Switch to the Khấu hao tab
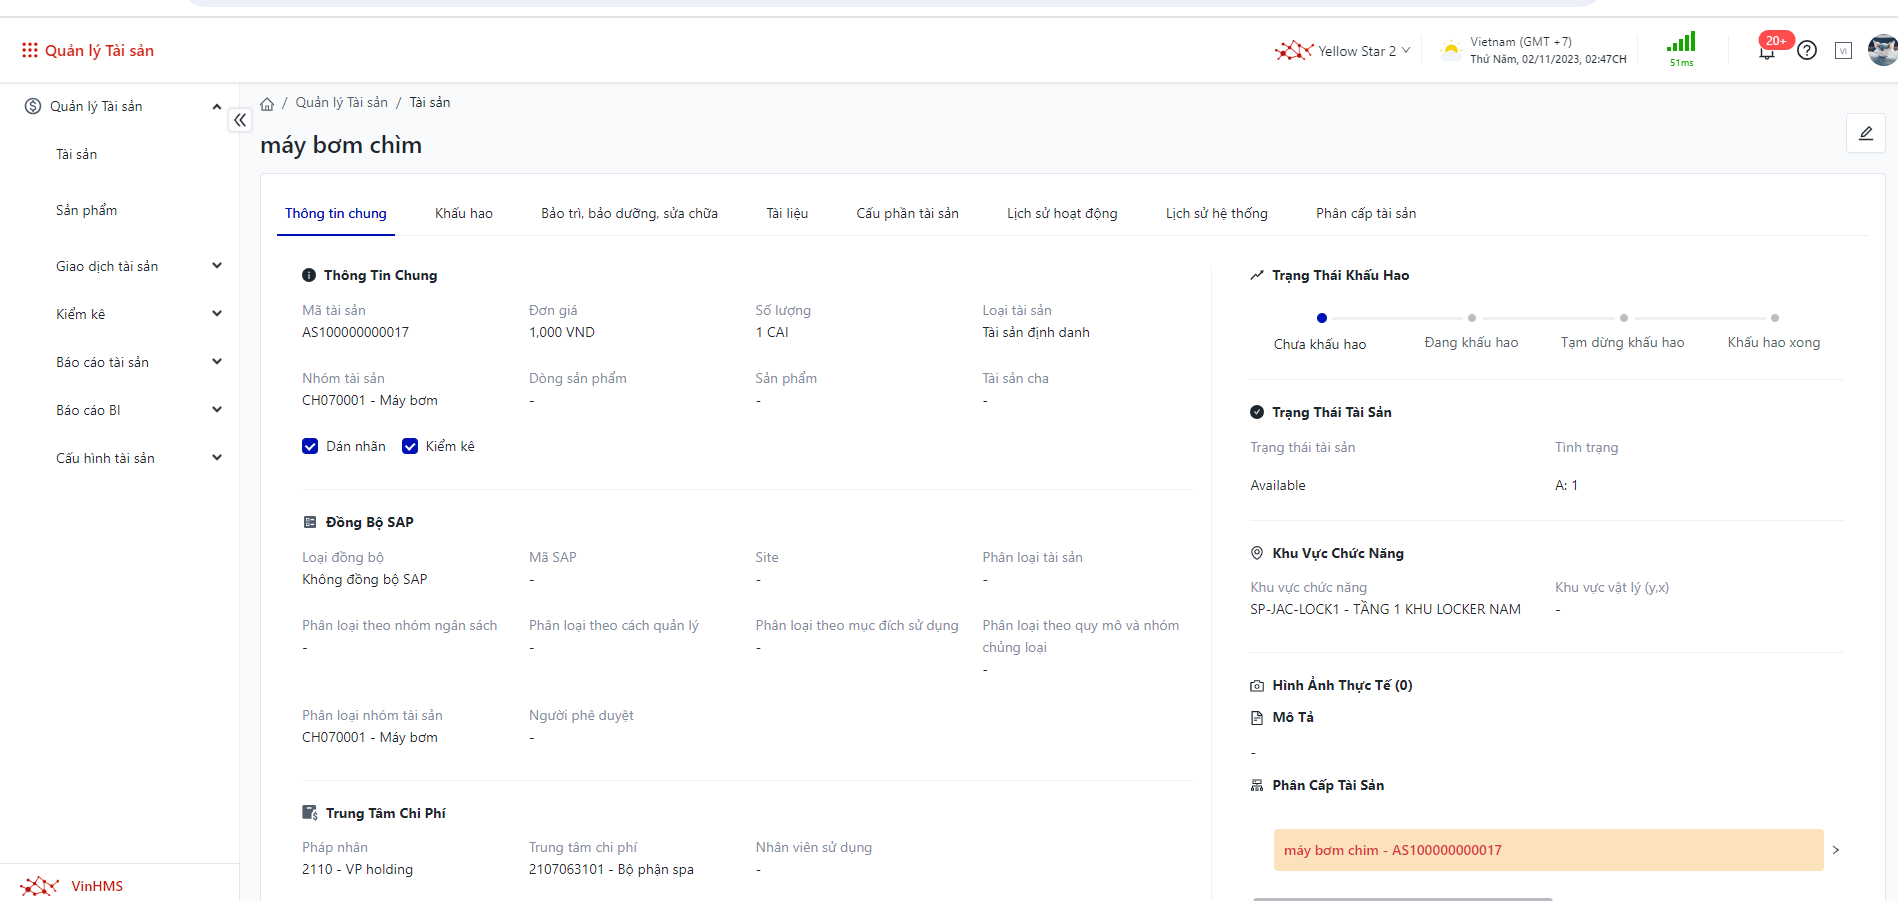Image resolution: width=1898 pixels, height=901 pixels. pos(463,213)
